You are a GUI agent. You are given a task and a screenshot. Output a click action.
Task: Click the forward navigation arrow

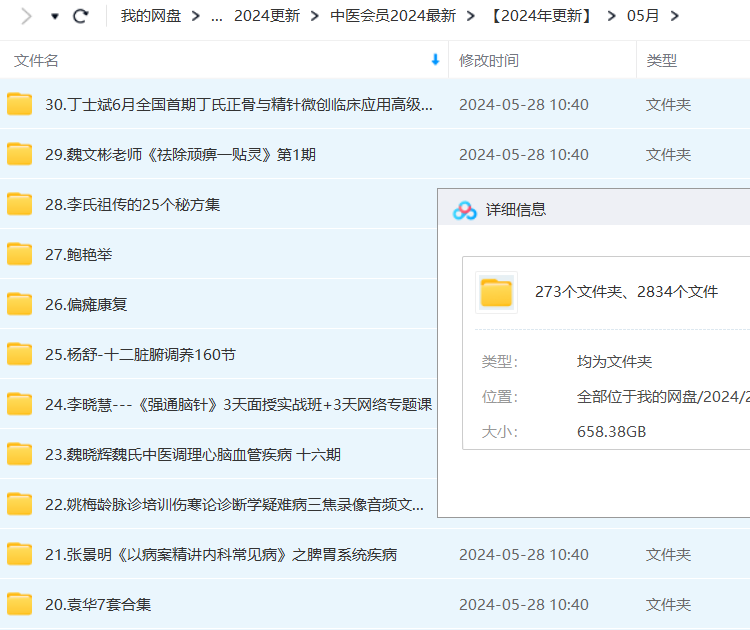point(26,16)
